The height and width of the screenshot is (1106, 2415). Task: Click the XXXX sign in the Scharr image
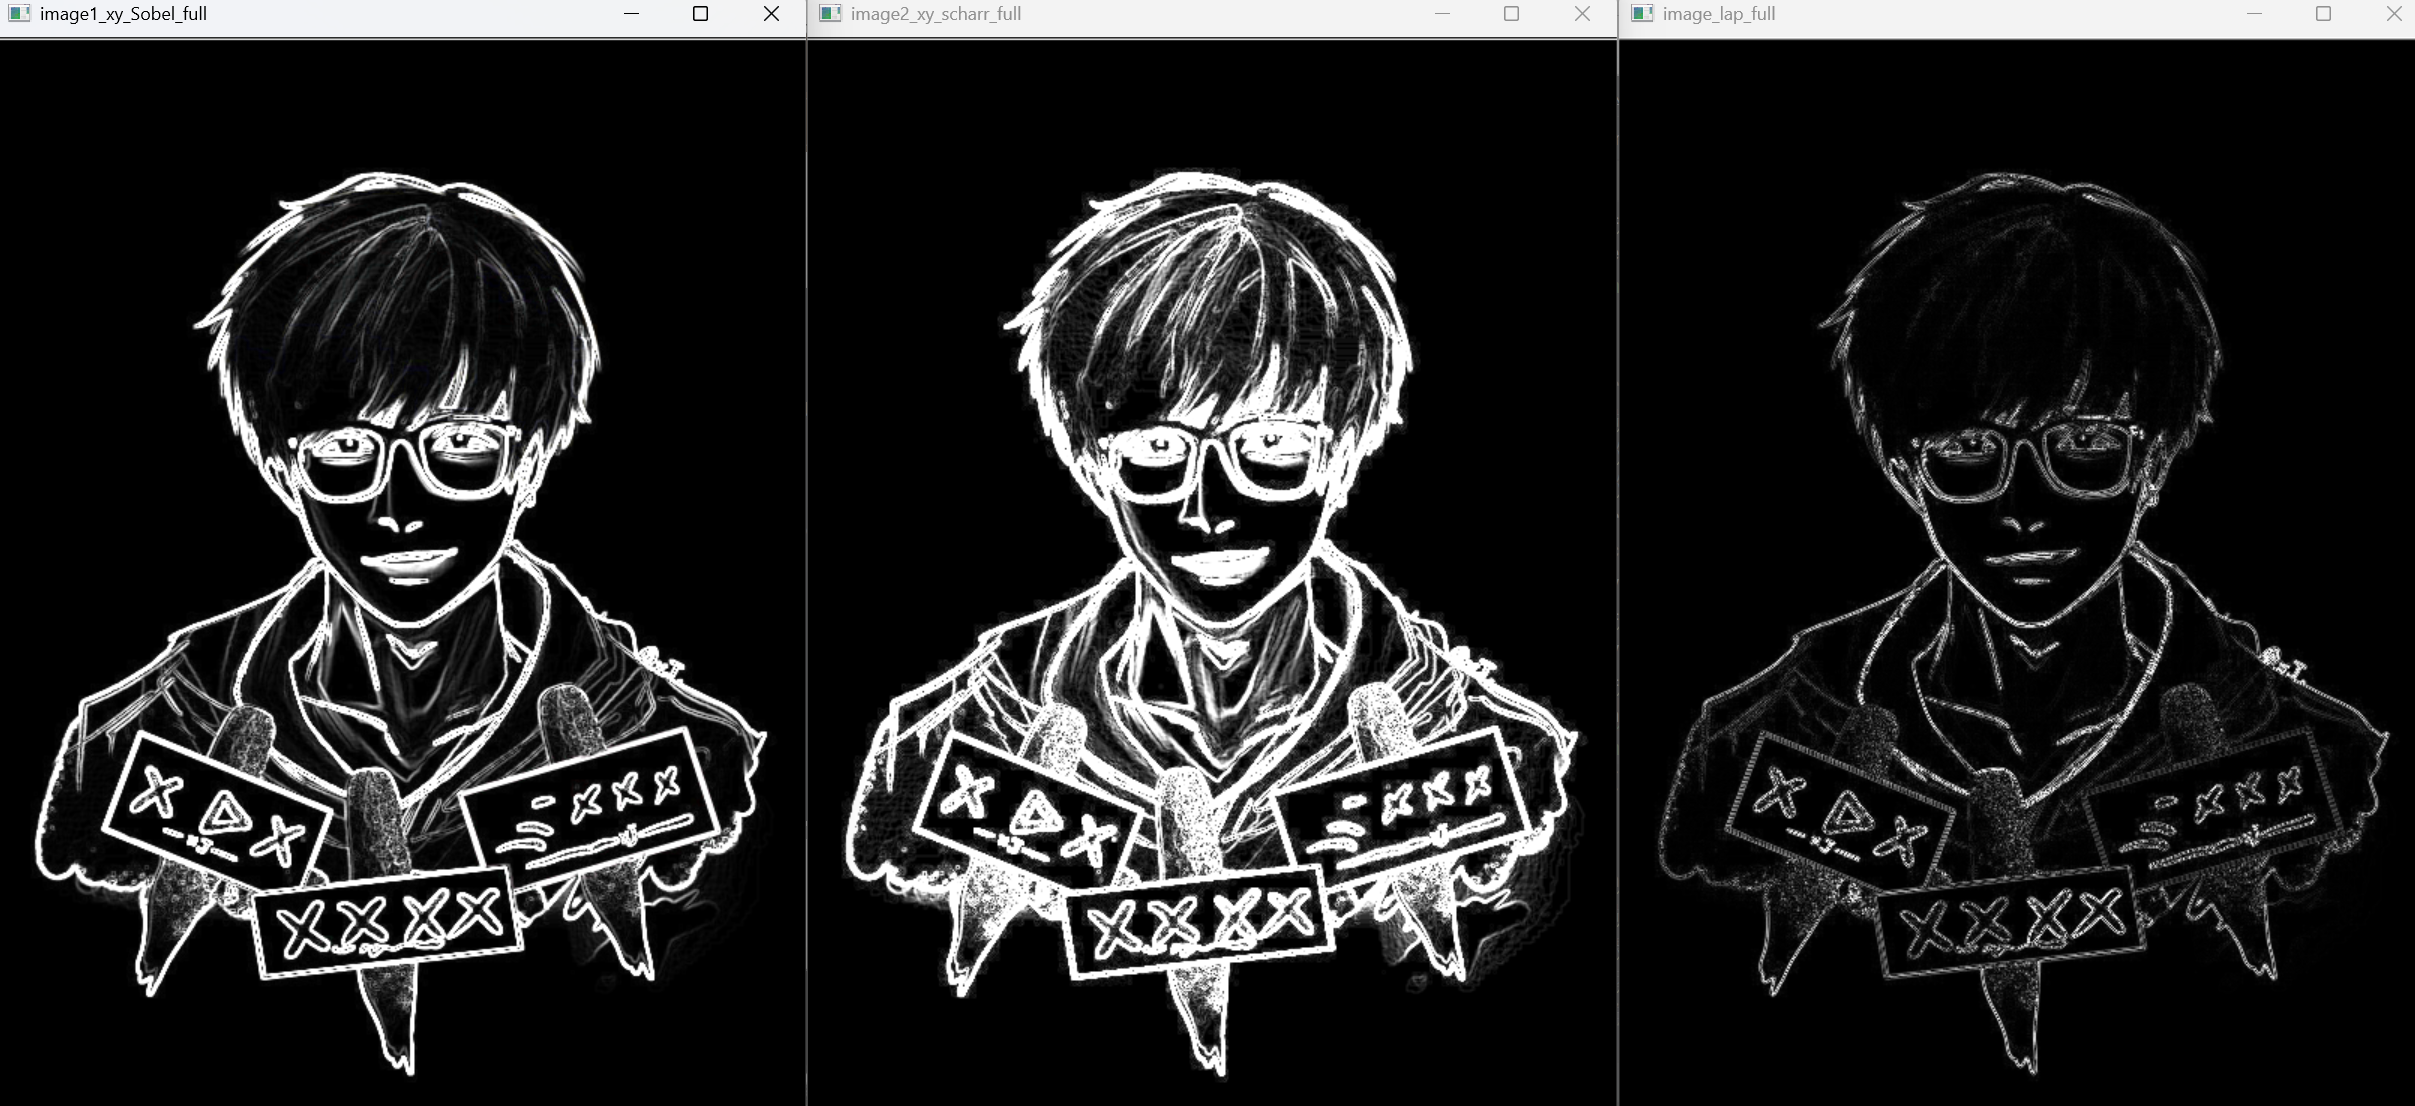click(1199, 922)
